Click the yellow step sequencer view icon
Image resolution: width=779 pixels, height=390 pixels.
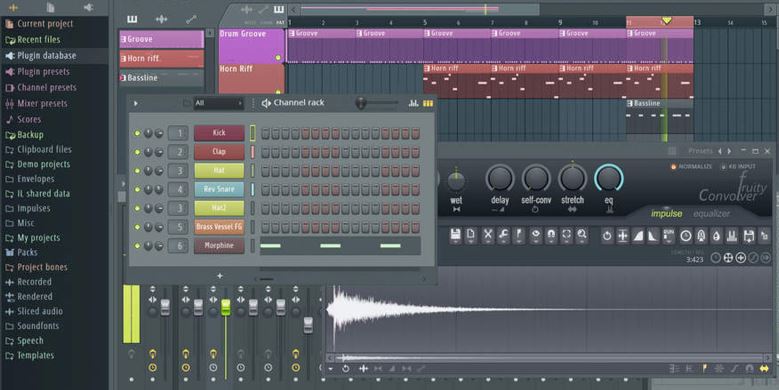point(428,103)
